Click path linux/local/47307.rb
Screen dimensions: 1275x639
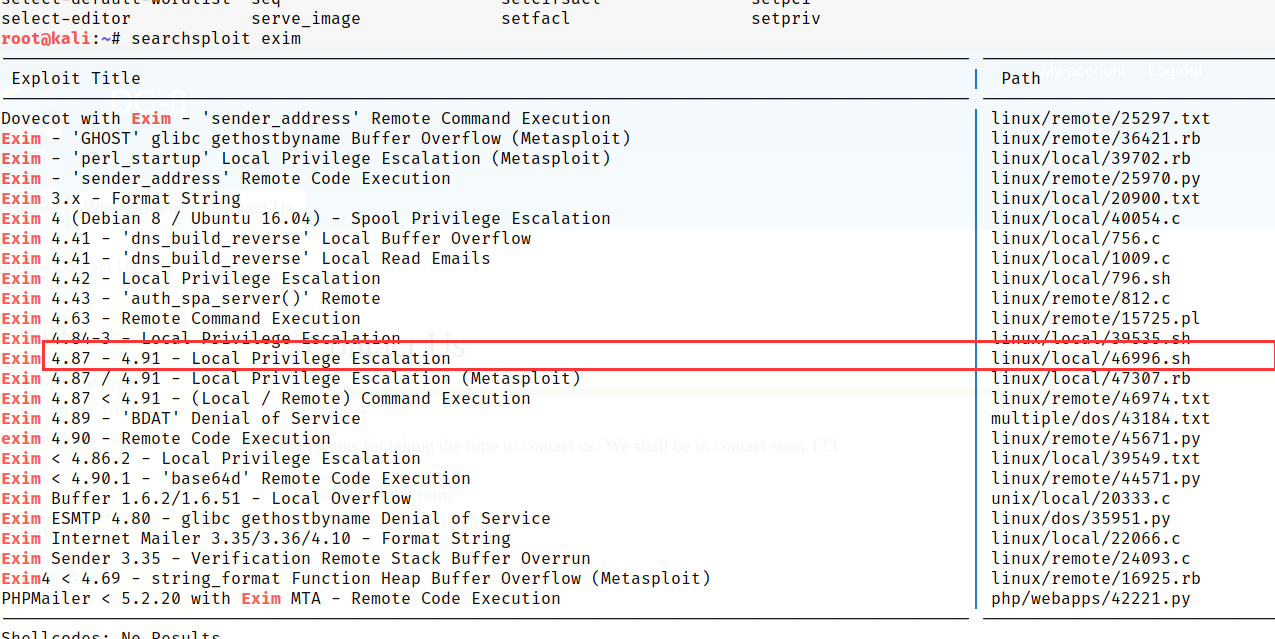[1091, 378]
